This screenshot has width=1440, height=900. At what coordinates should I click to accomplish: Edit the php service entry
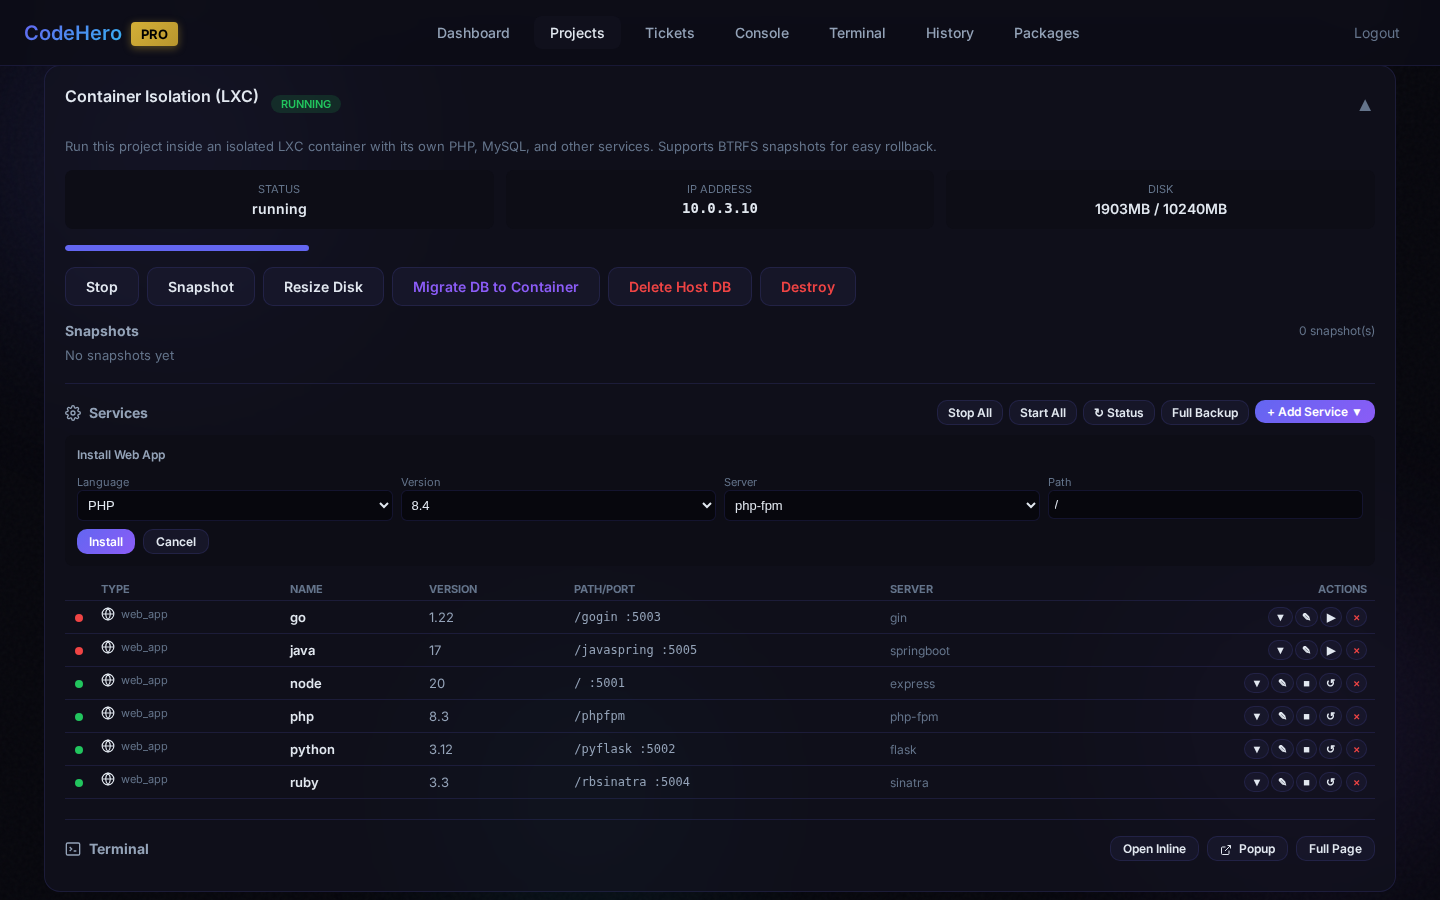[1282, 717]
